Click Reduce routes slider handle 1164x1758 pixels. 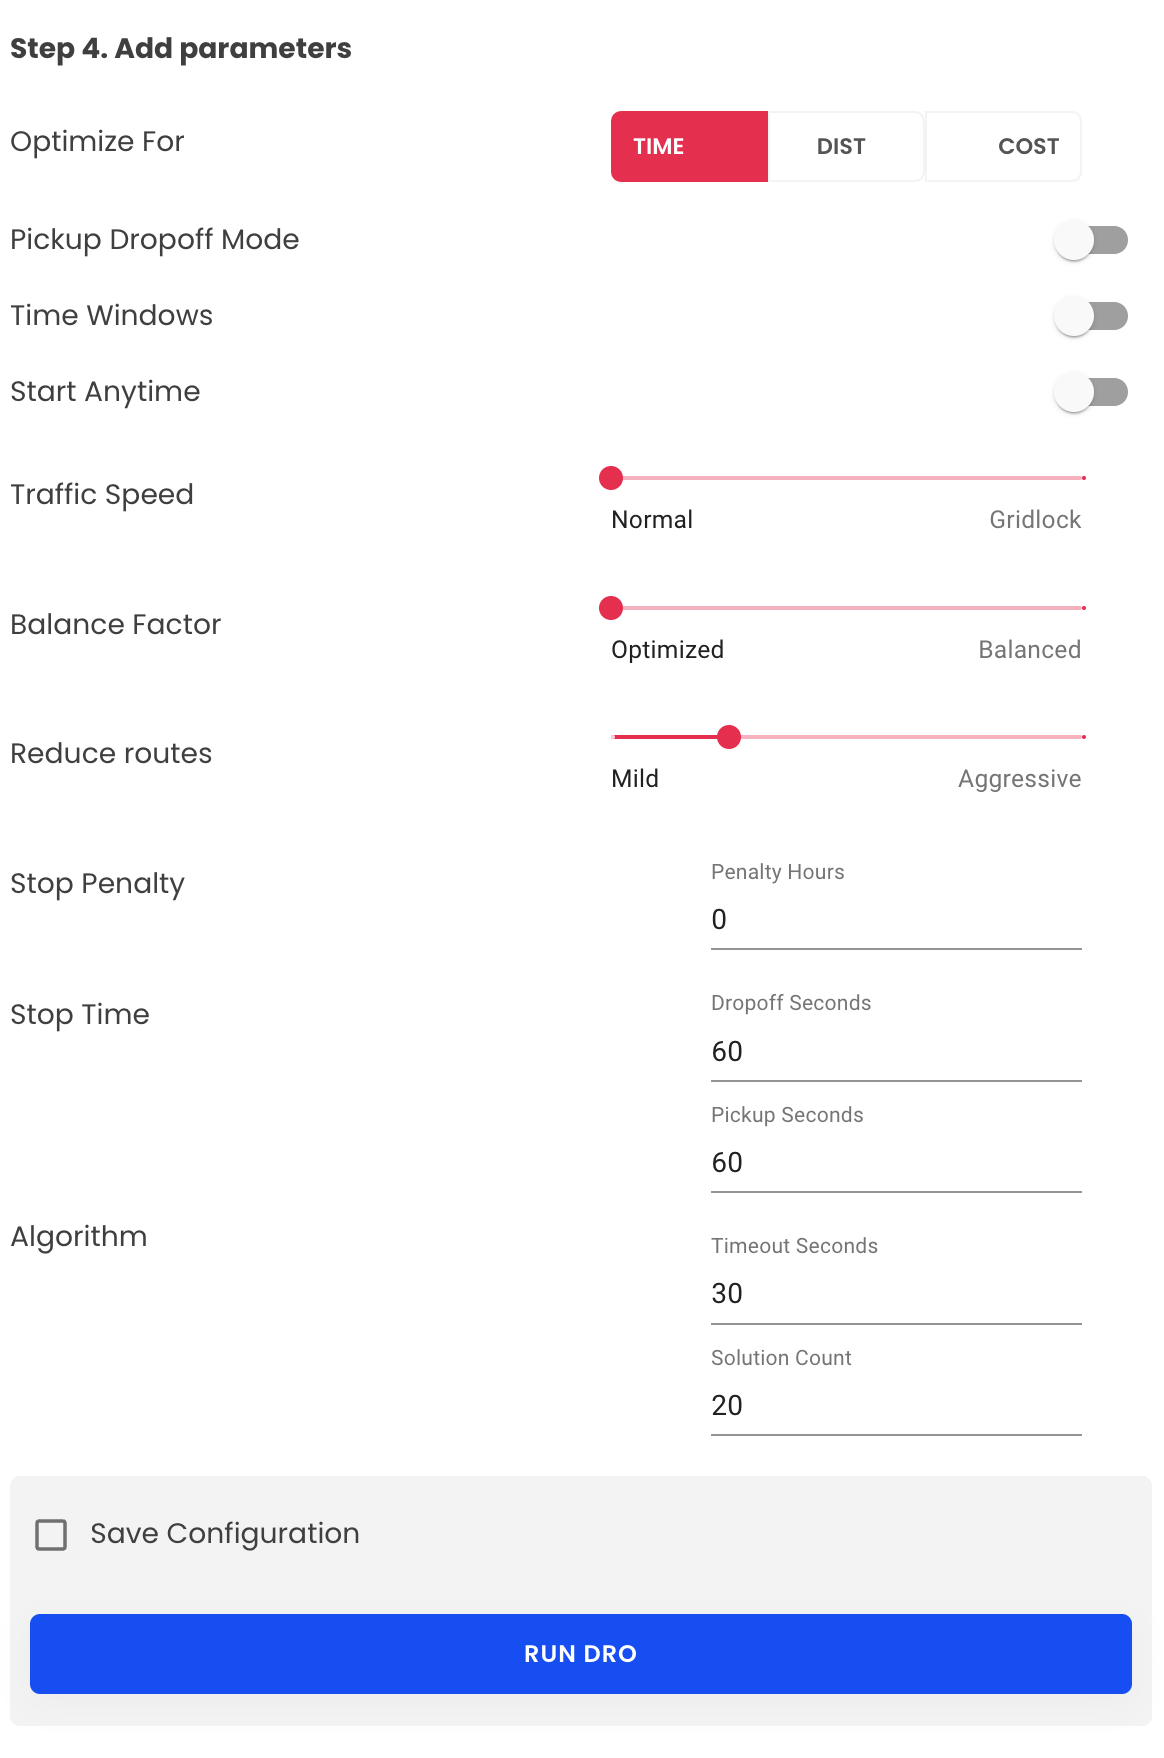(x=729, y=737)
